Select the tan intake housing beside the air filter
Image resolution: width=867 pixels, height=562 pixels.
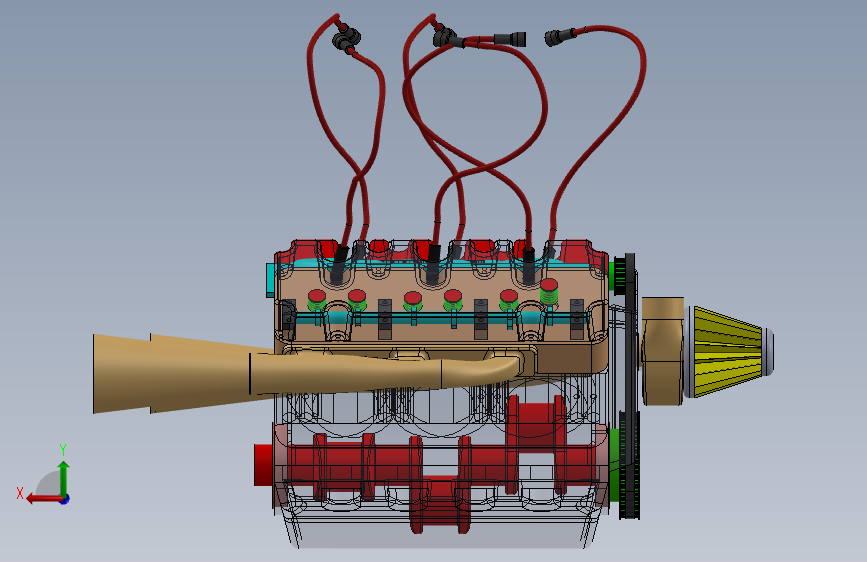662,351
